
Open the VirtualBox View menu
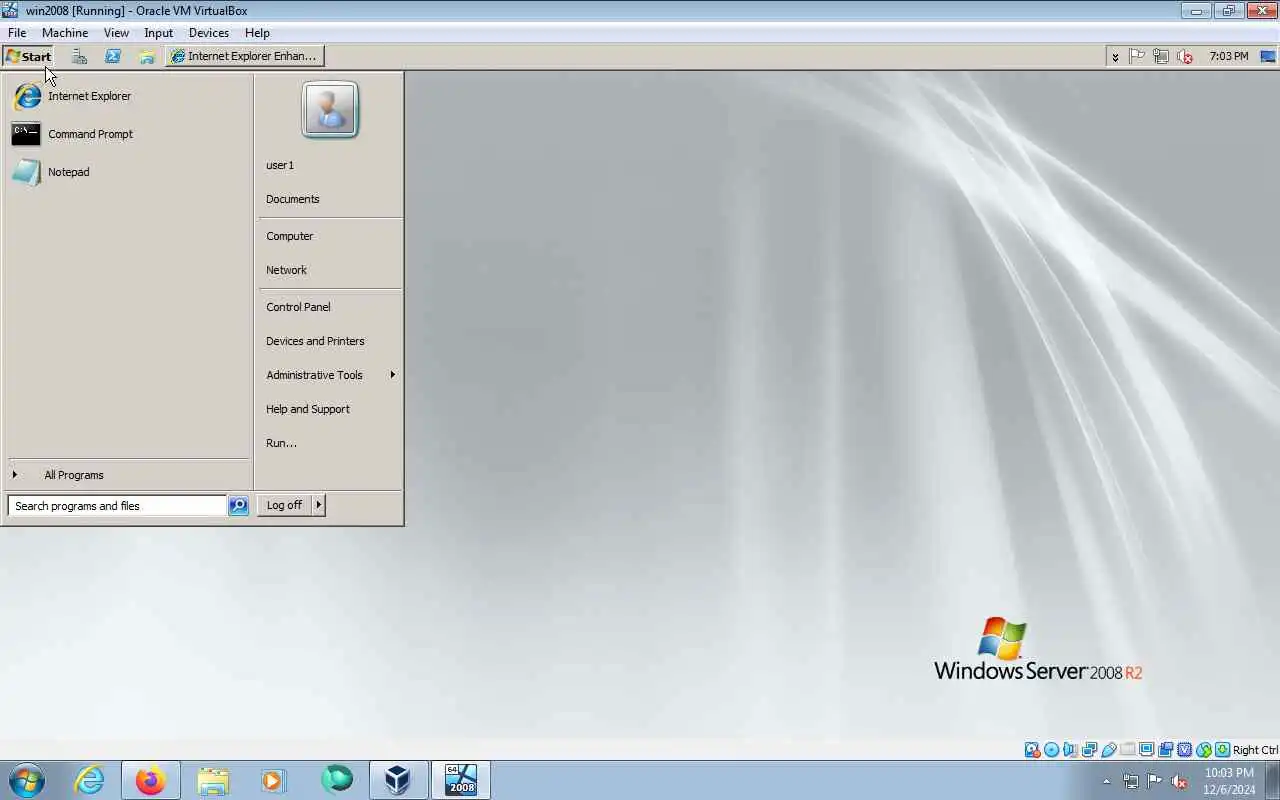pyautogui.click(x=116, y=33)
